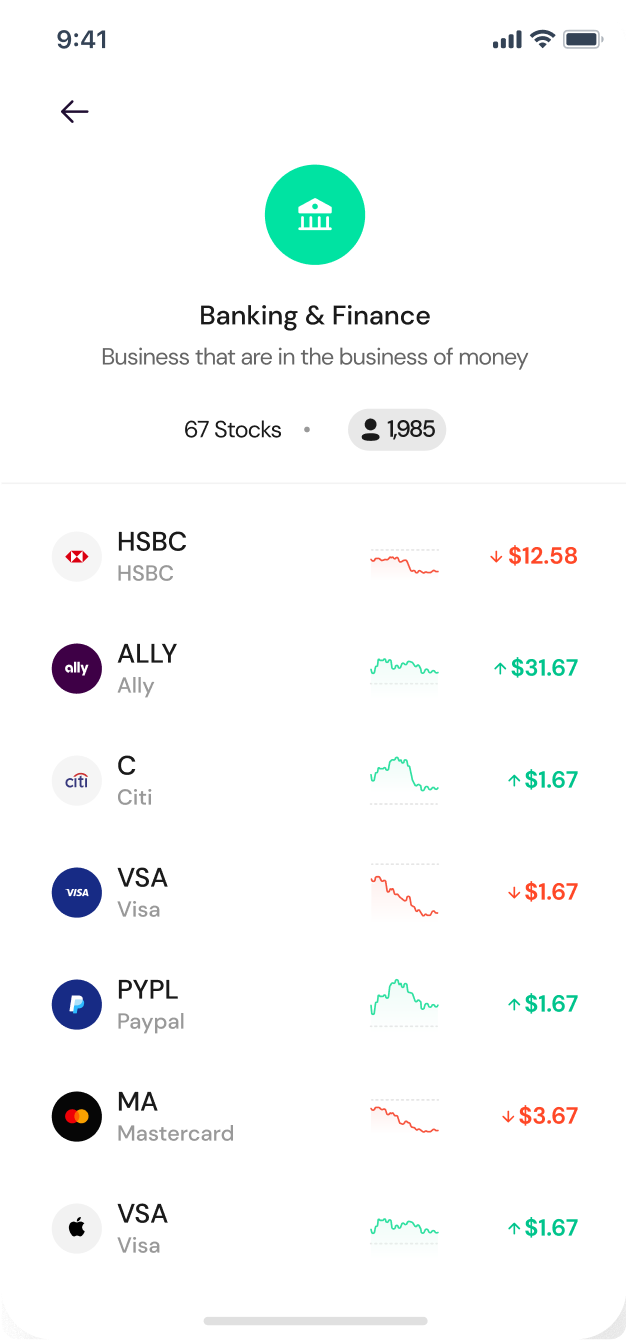Image resolution: width=626 pixels, height=1340 pixels.
Task: View ALLY green sparkline chart
Action: tap(404, 669)
